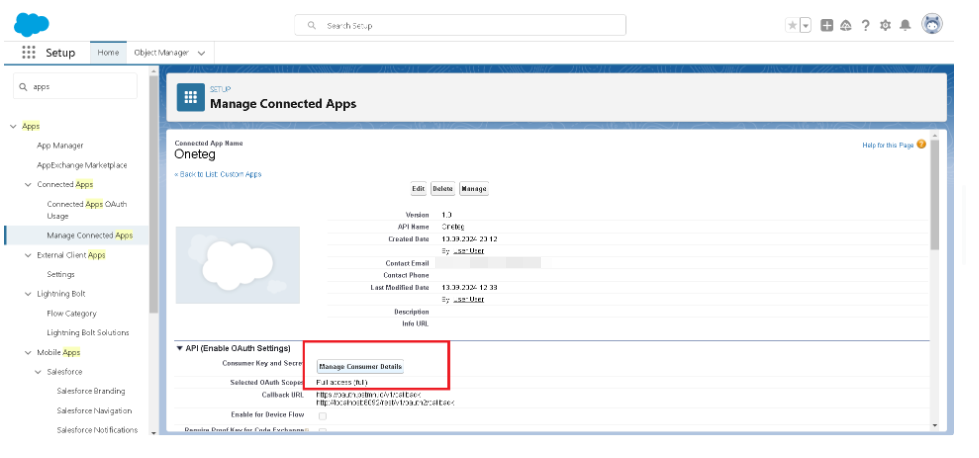Click the favorites star icon

click(x=792, y=26)
